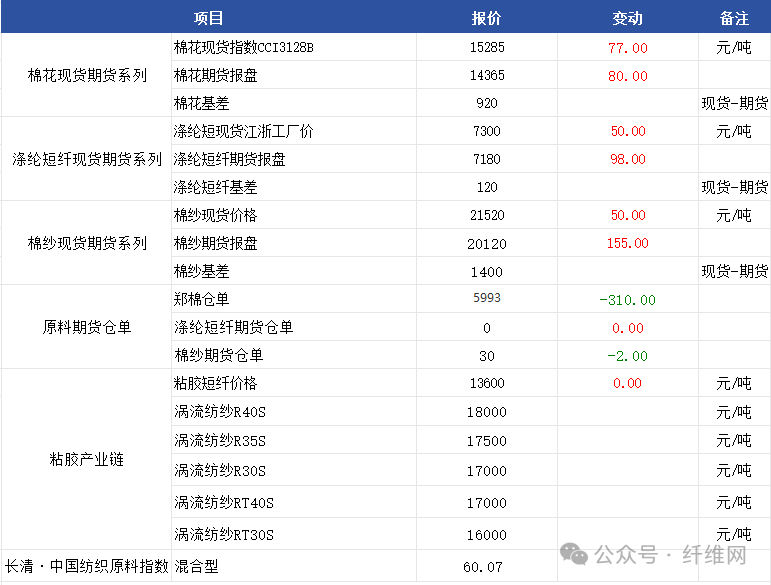Click the 涤纶短纤基差 row label
Viewport: 771px width, 585px height.
tap(215, 187)
